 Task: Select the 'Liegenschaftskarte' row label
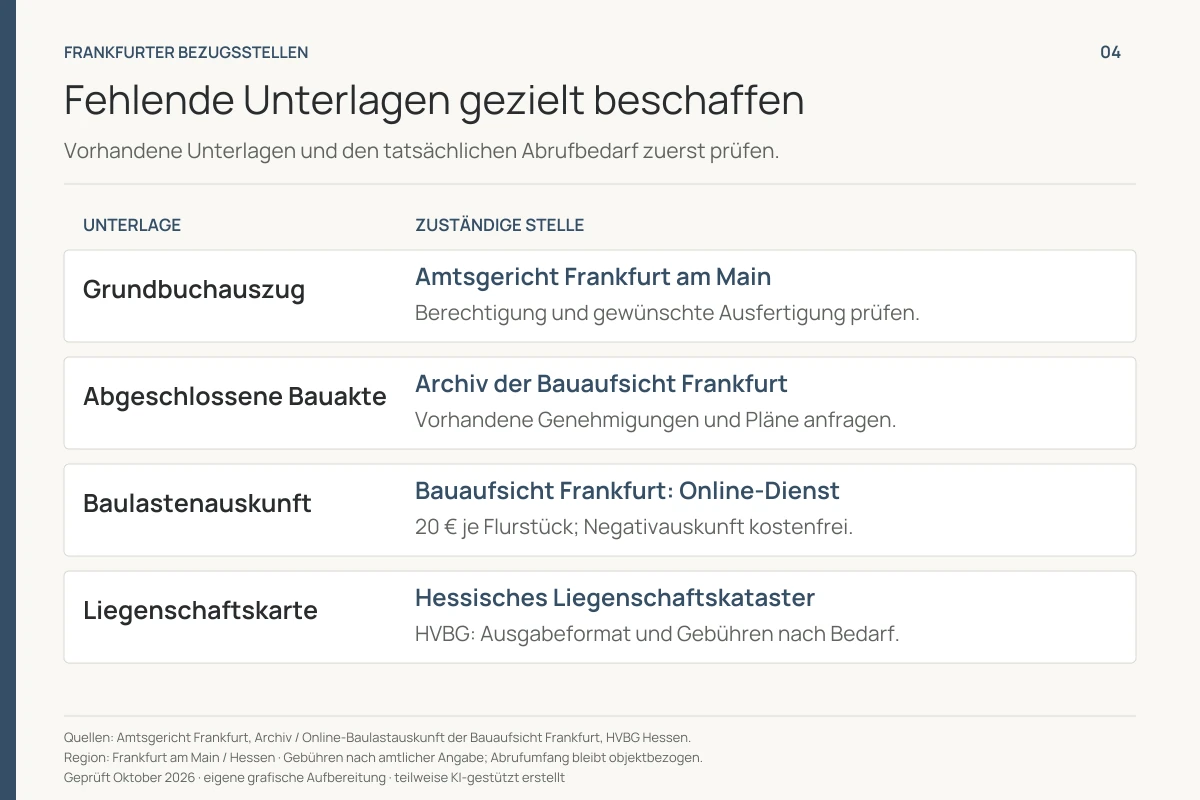coord(200,610)
